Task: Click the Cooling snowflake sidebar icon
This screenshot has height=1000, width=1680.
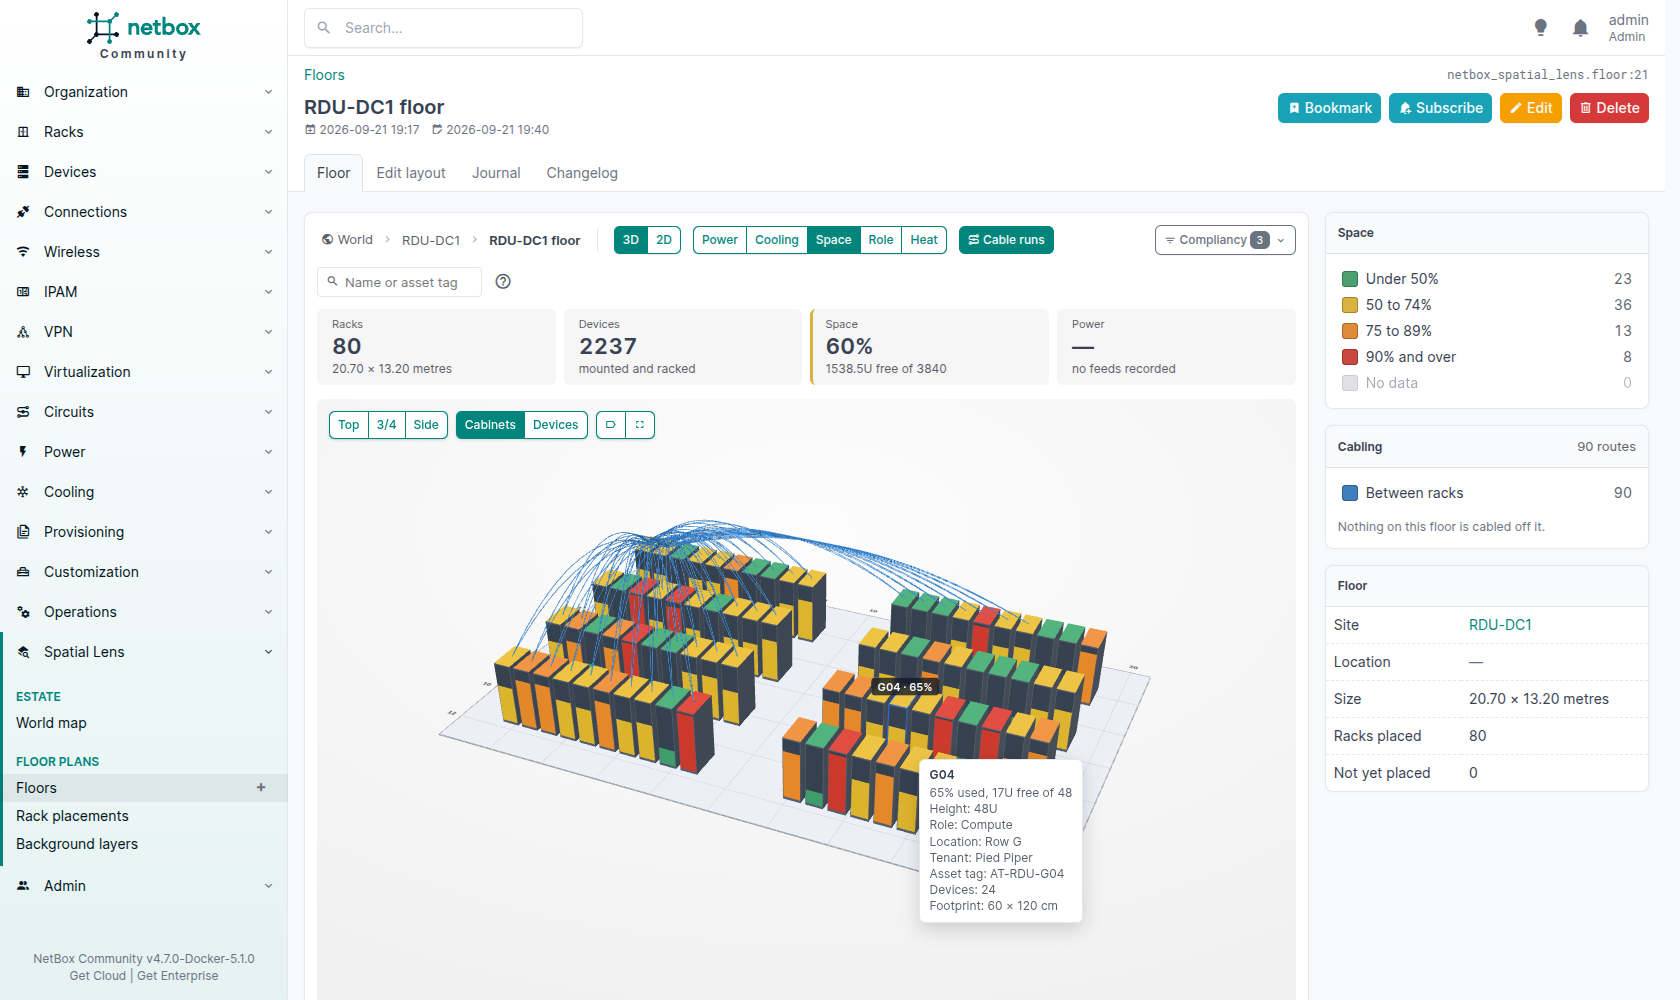Action: (23, 492)
